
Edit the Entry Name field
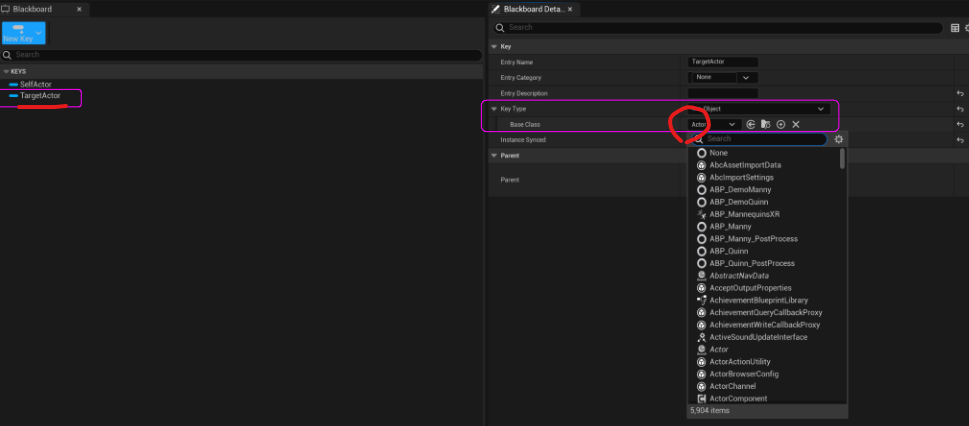722,62
